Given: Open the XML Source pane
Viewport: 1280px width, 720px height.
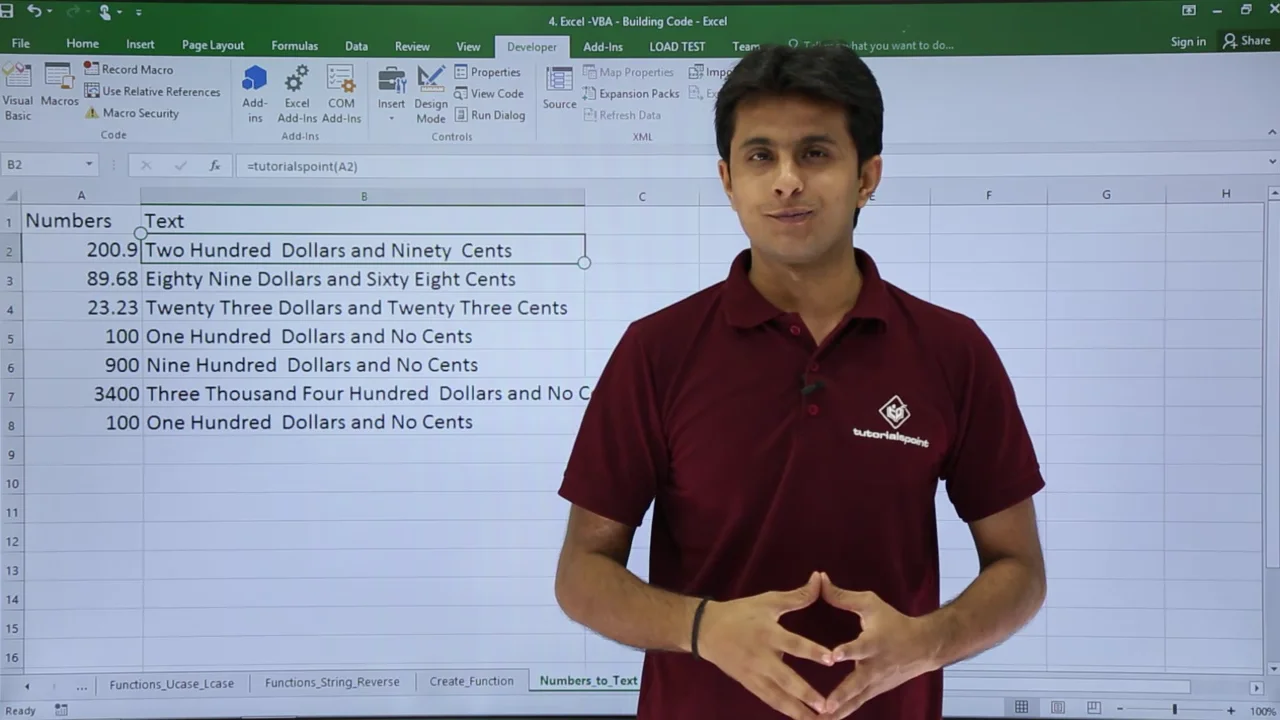Looking at the screenshot, I should tap(559, 88).
